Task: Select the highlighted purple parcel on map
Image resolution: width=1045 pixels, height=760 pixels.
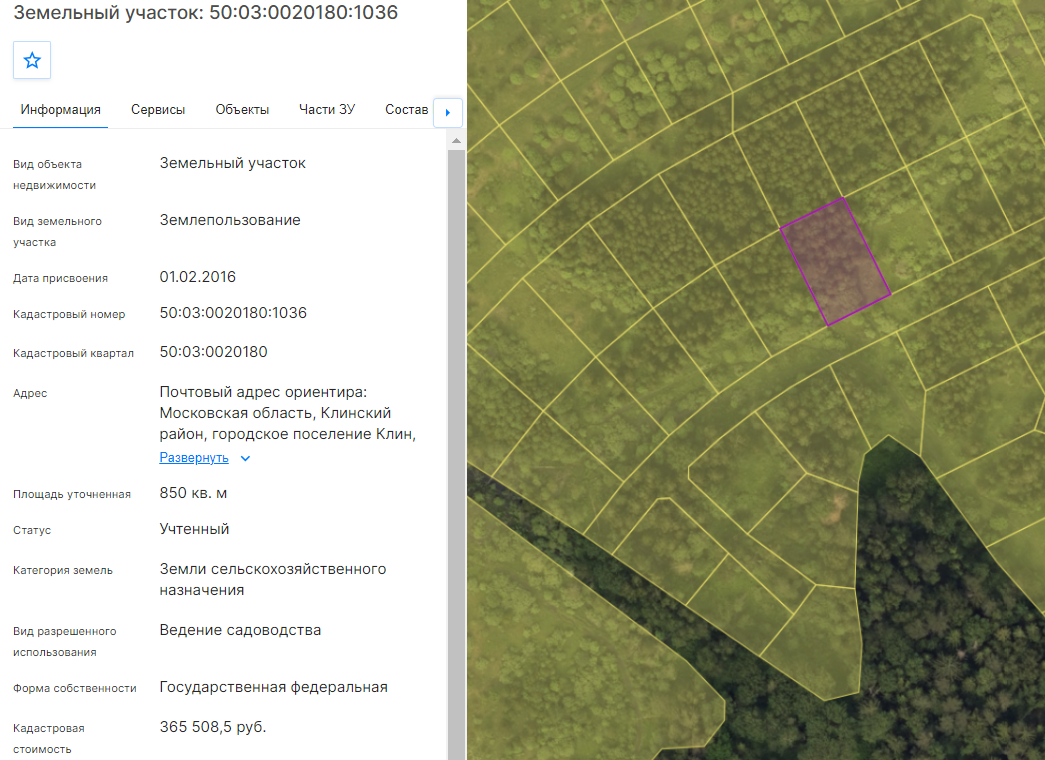Action: [835, 261]
